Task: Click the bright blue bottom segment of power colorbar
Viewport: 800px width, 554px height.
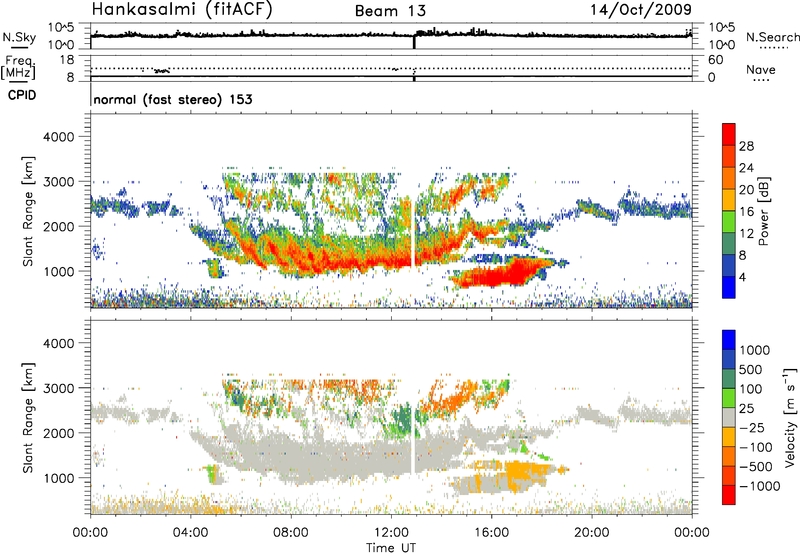Action: (729, 287)
